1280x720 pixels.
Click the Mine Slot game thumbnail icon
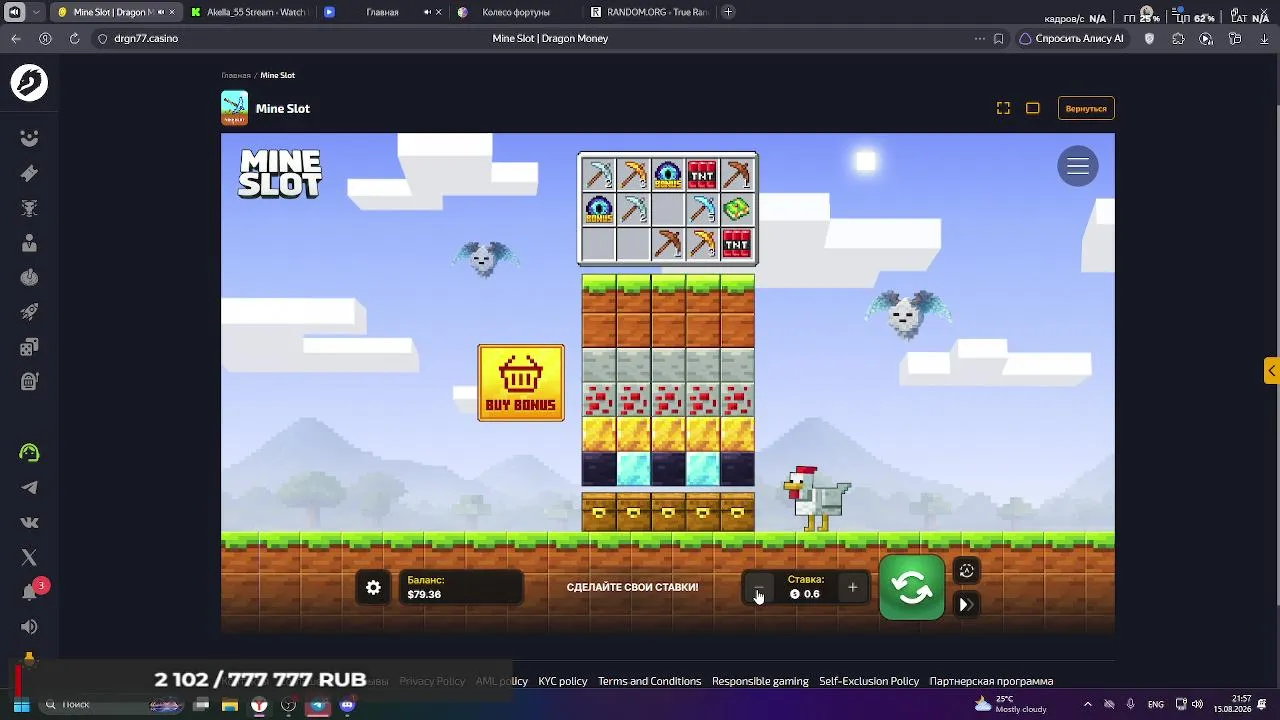[234, 108]
